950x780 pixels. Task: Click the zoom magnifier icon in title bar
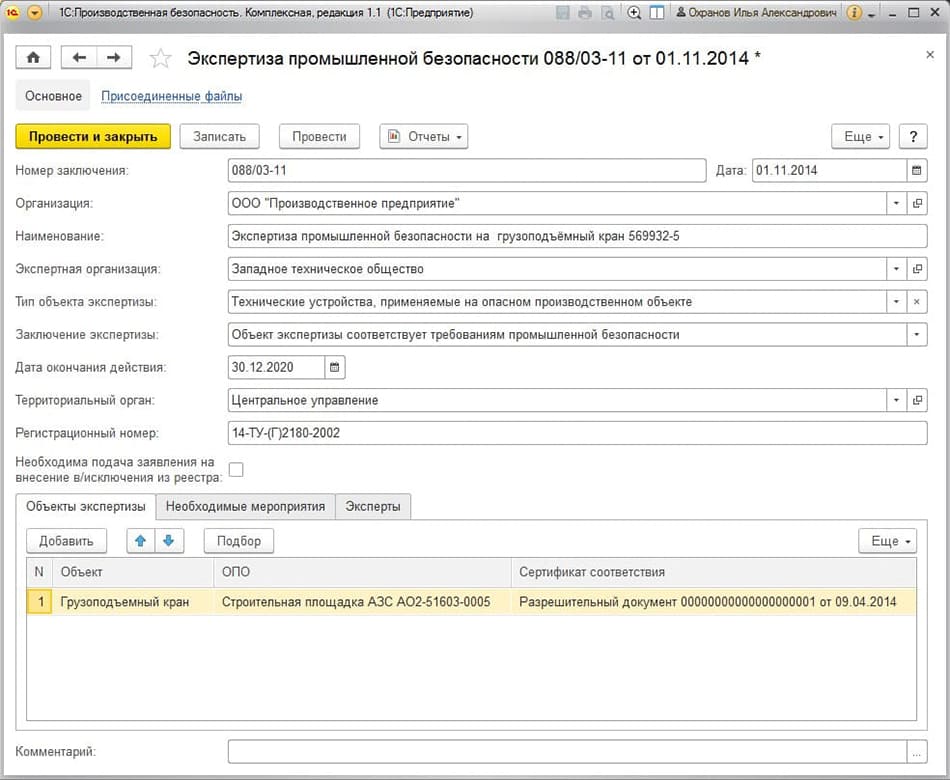[634, 12]
